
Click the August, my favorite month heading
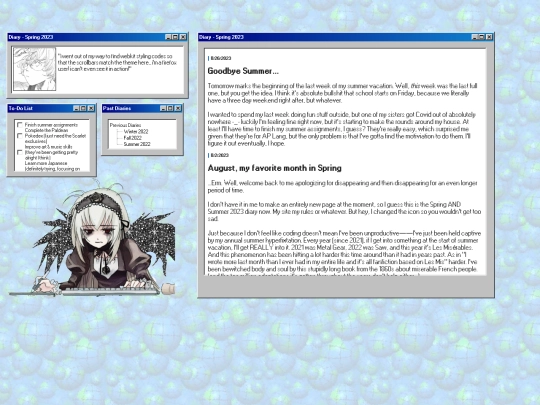pyautogui.click(x=274, y=168)
